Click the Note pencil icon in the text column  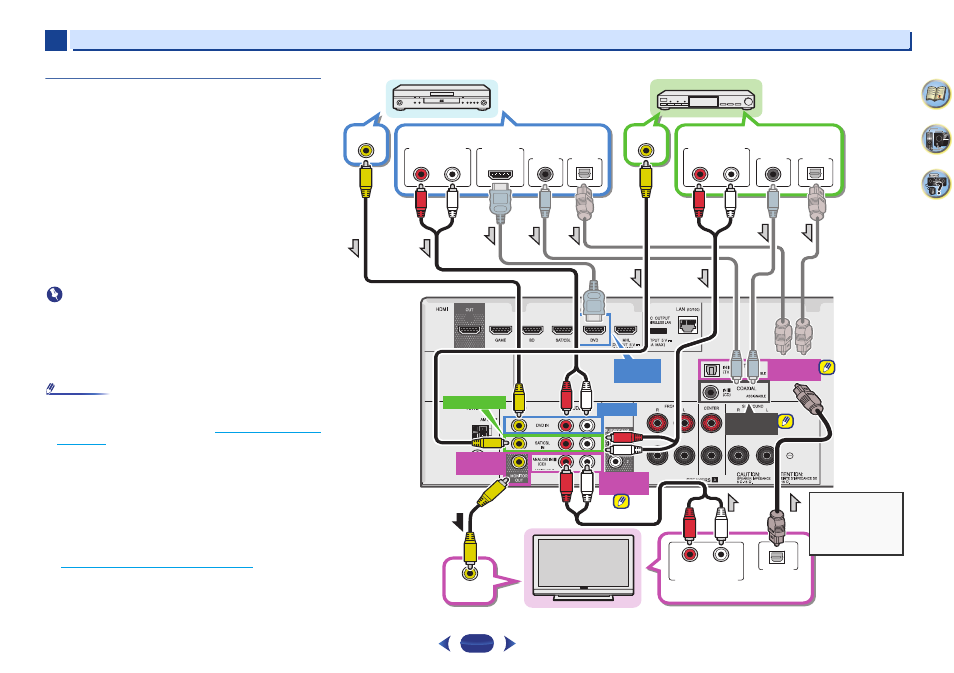(x=51, y=388)
